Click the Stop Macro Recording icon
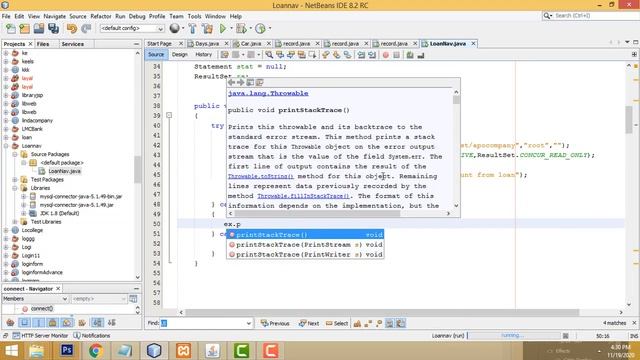Image resolution: width=640 pixels, height=360 pixels. [396, 55]
